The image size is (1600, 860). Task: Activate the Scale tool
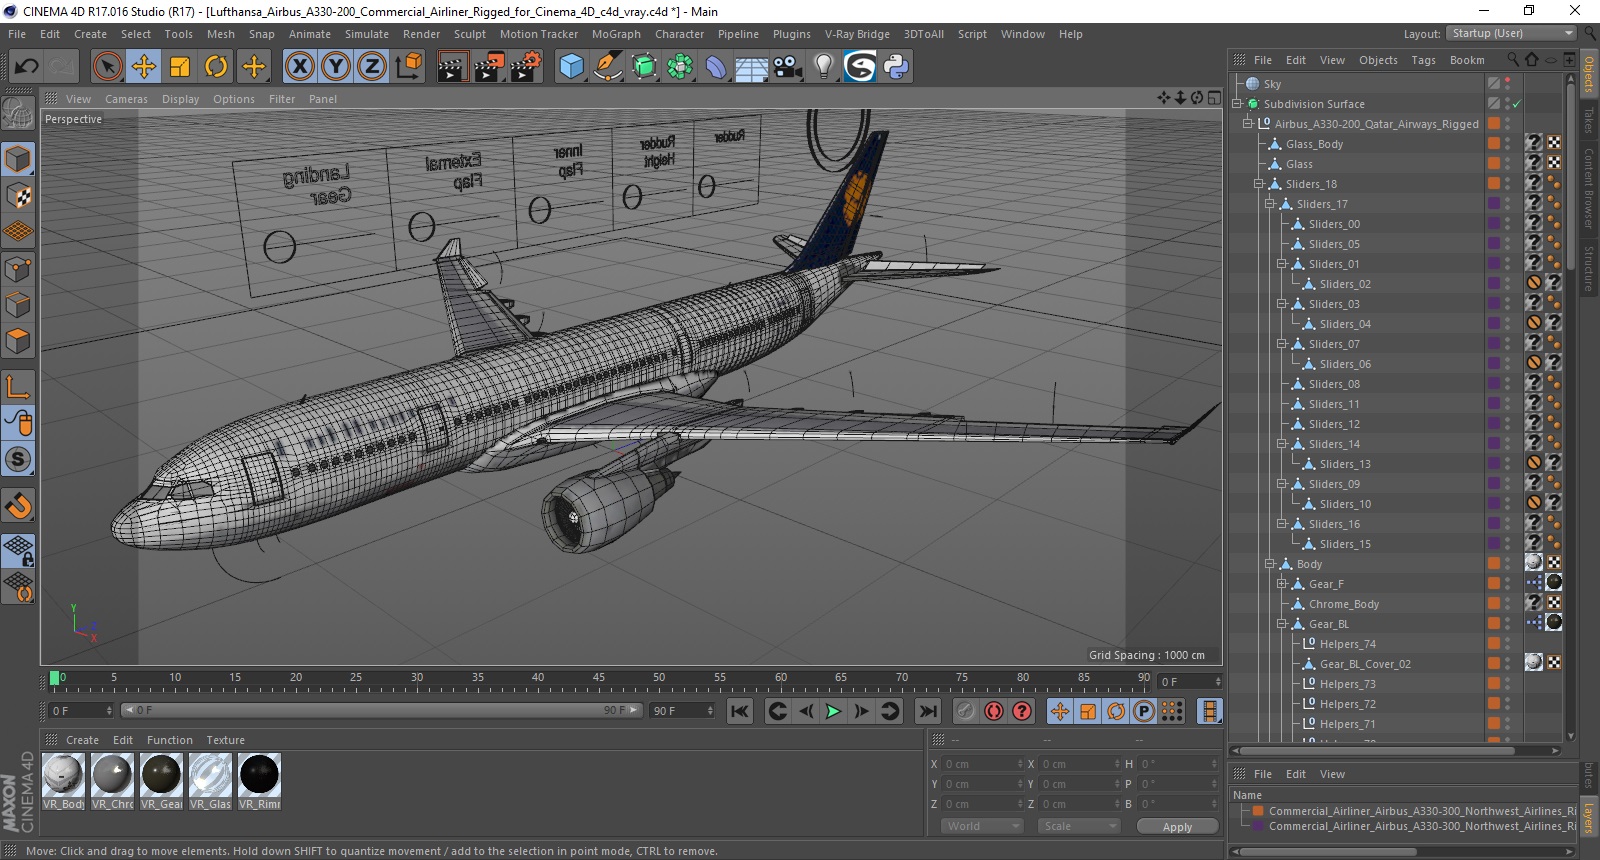click(x=180, y=67)
